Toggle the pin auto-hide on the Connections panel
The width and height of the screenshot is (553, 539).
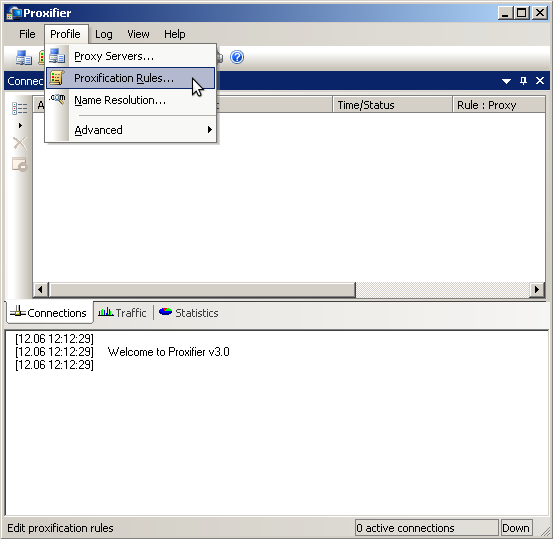click(523, 81)
